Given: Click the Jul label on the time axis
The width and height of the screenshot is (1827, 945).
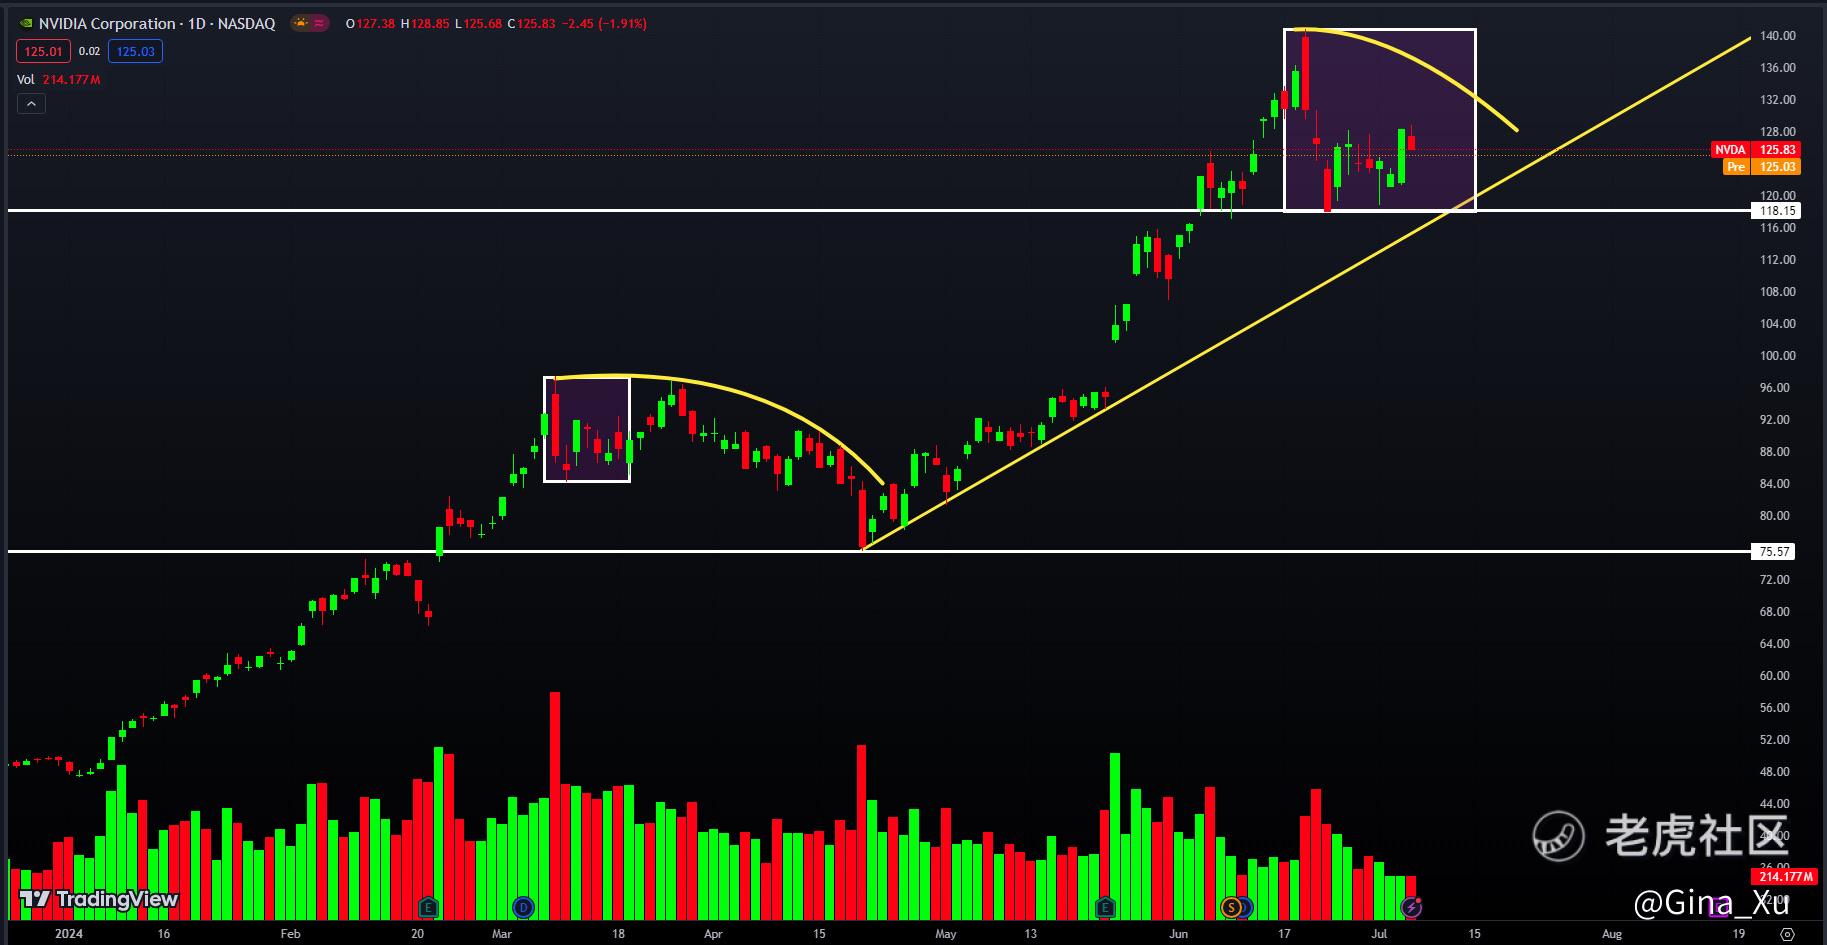Looking at the screenshot, I should pos(1380,934).
